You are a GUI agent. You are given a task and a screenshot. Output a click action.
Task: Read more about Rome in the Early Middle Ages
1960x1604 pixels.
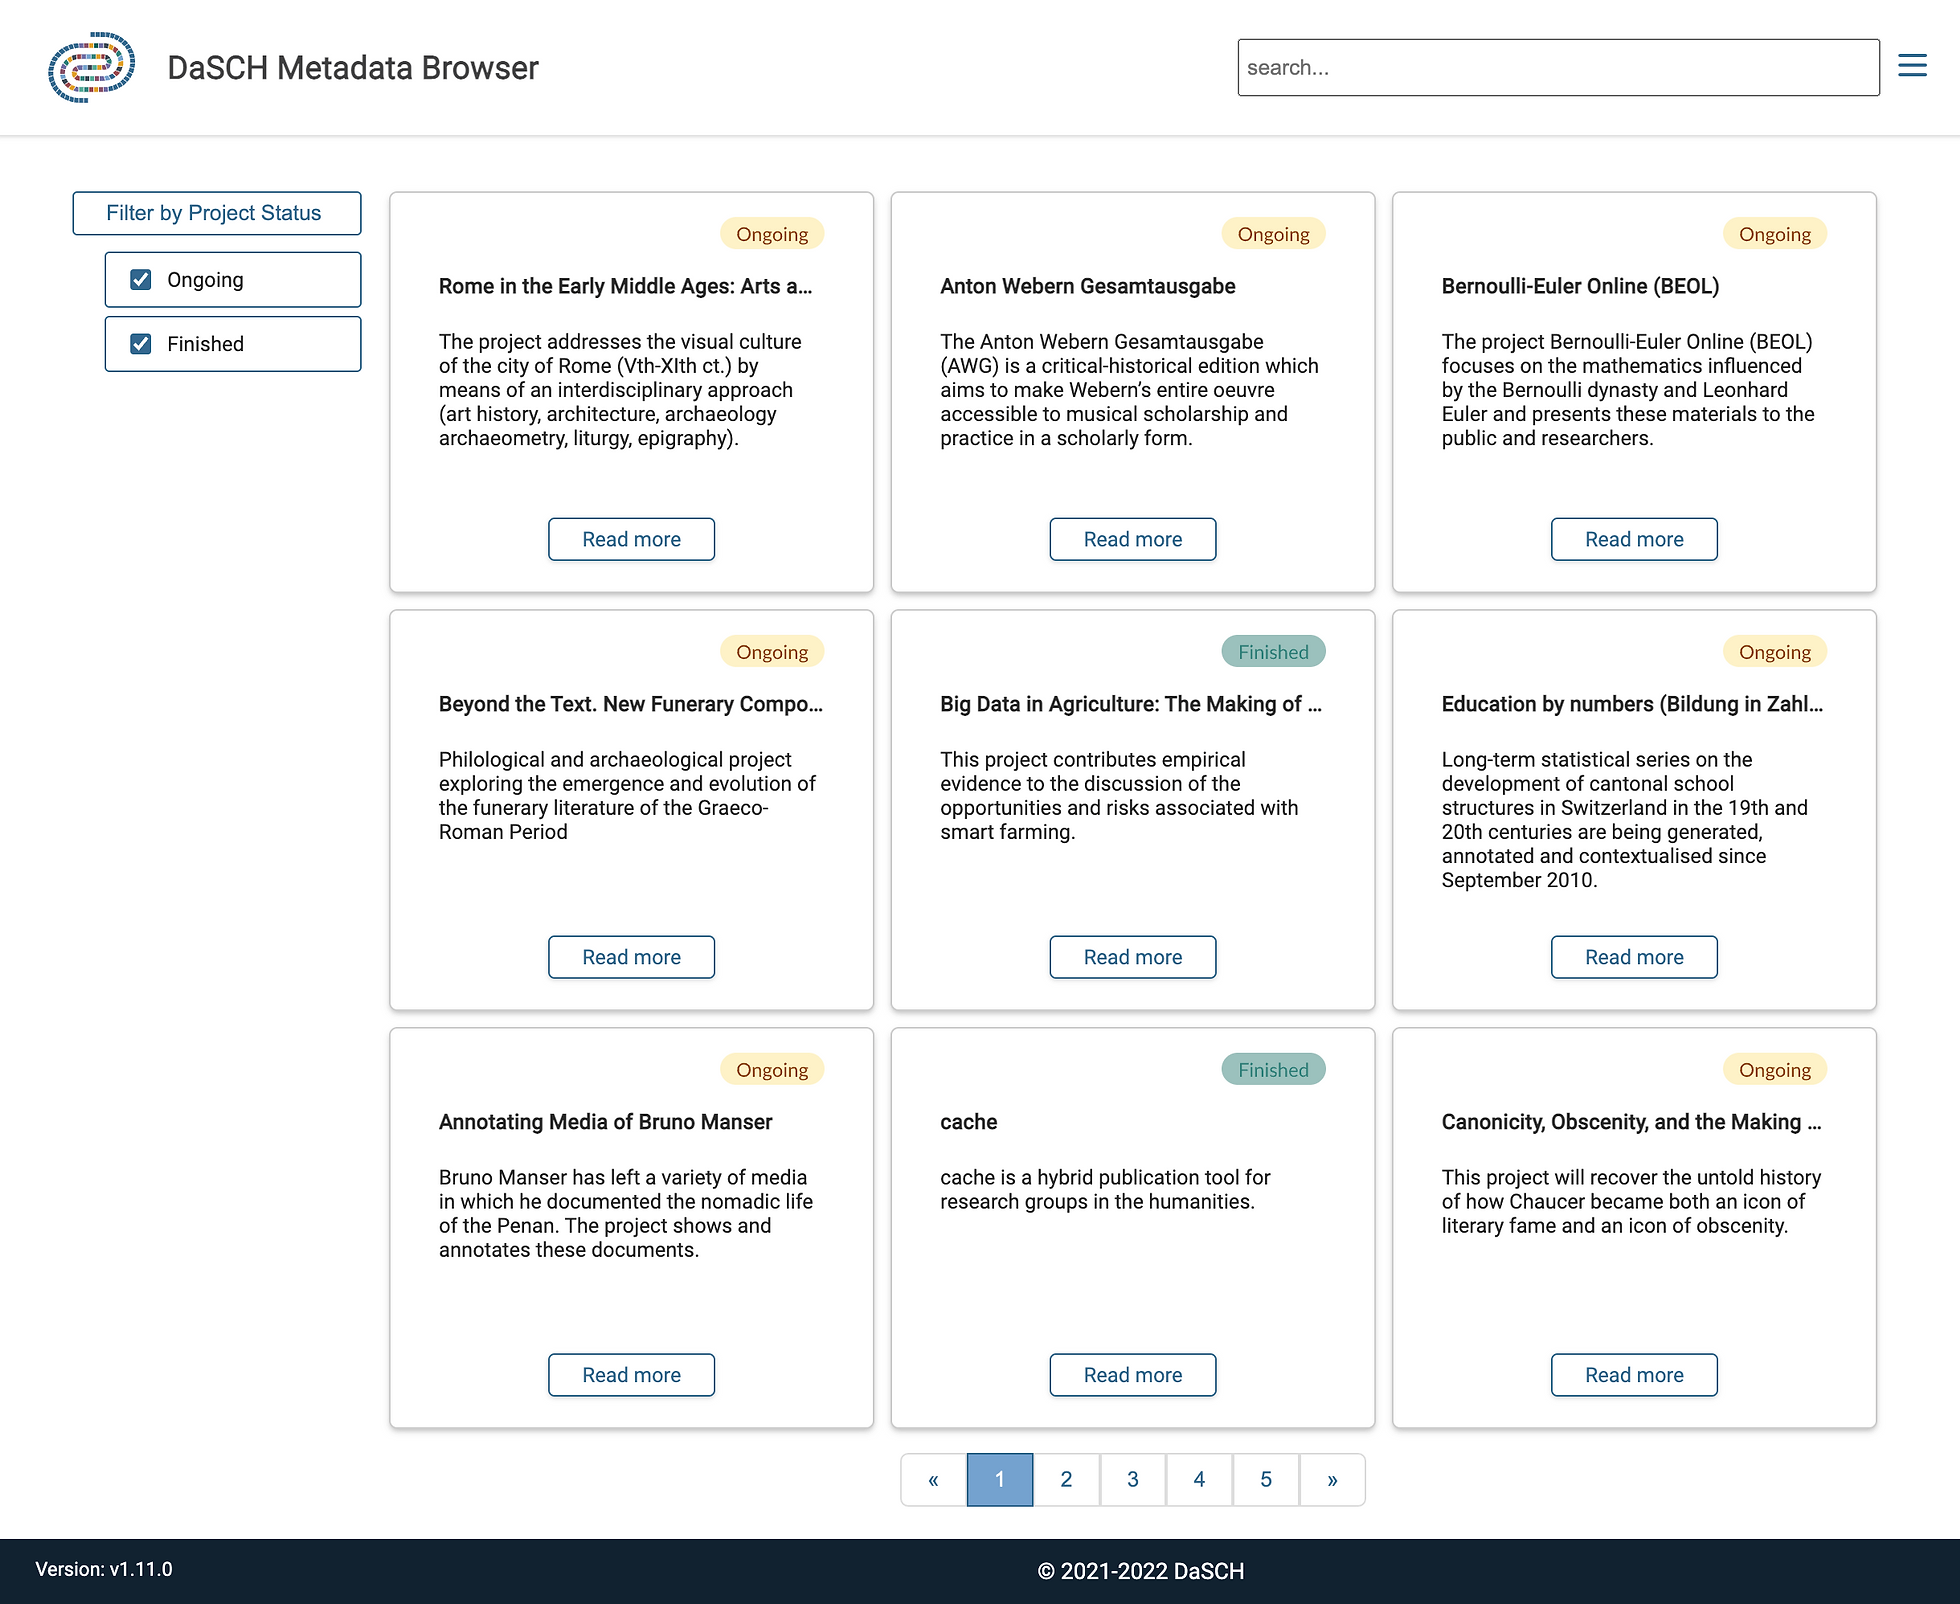[x=631, y=539]
